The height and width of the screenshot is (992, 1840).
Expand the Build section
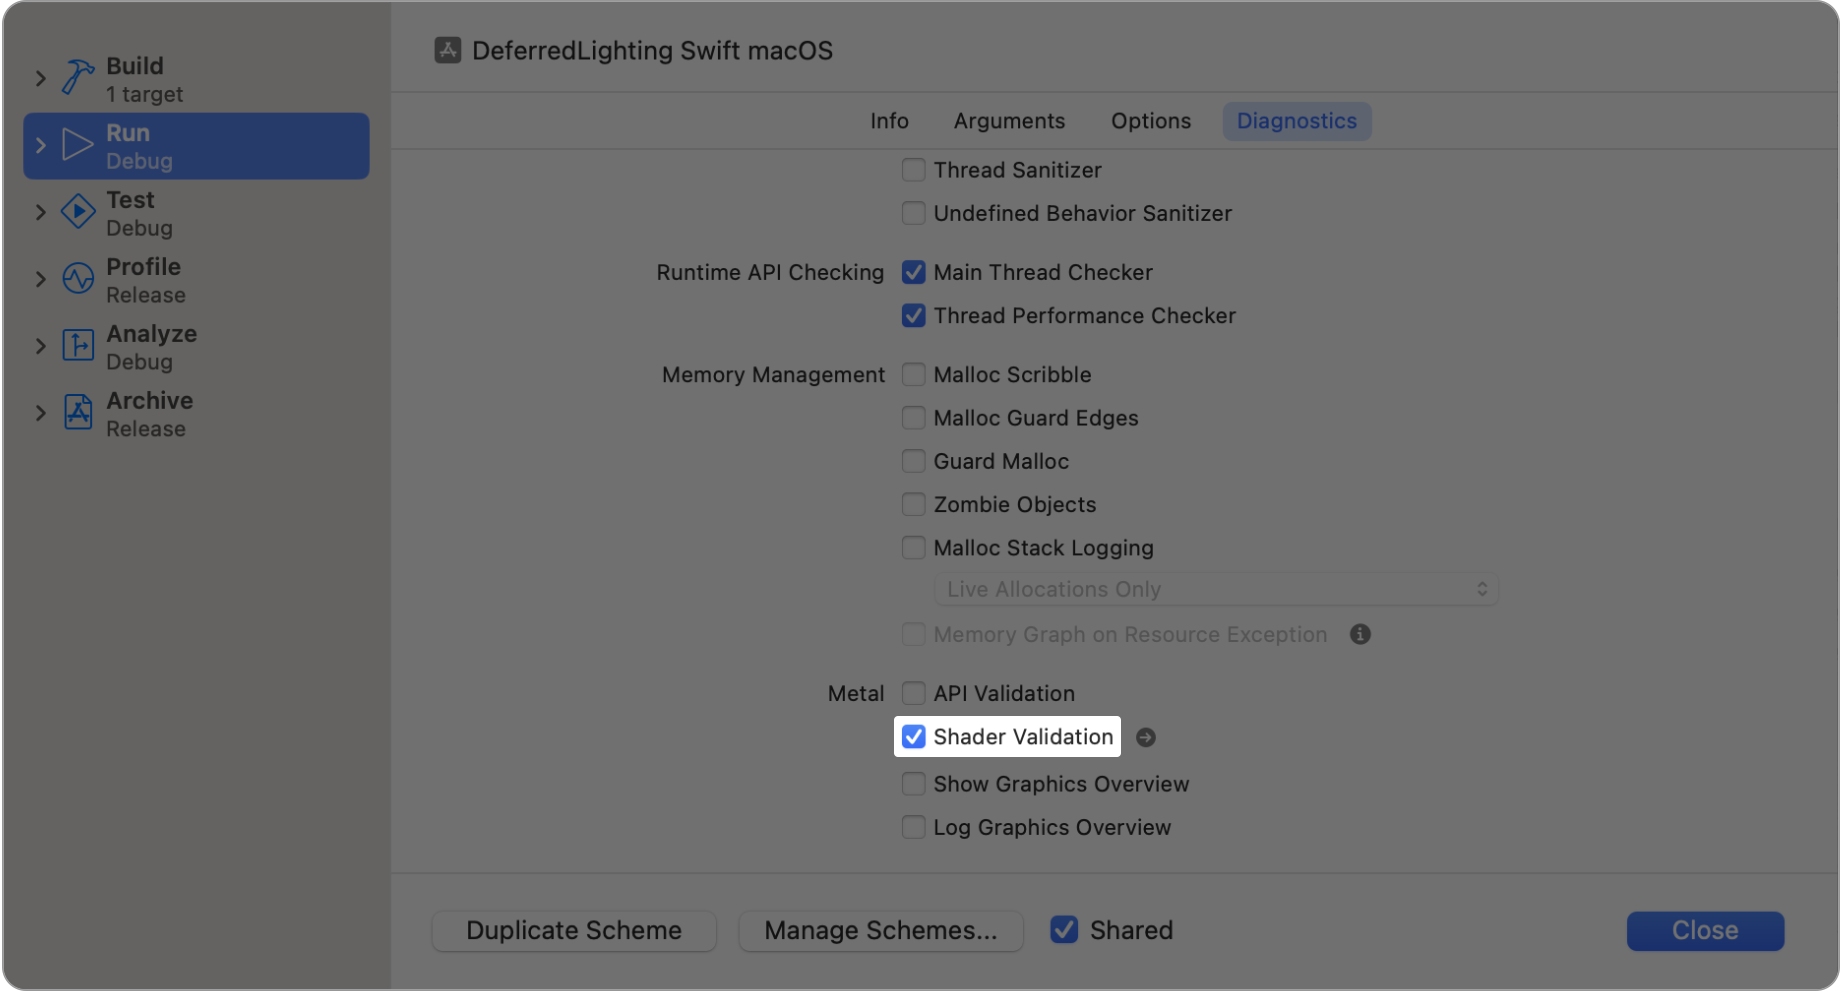[x=40, y=77]
